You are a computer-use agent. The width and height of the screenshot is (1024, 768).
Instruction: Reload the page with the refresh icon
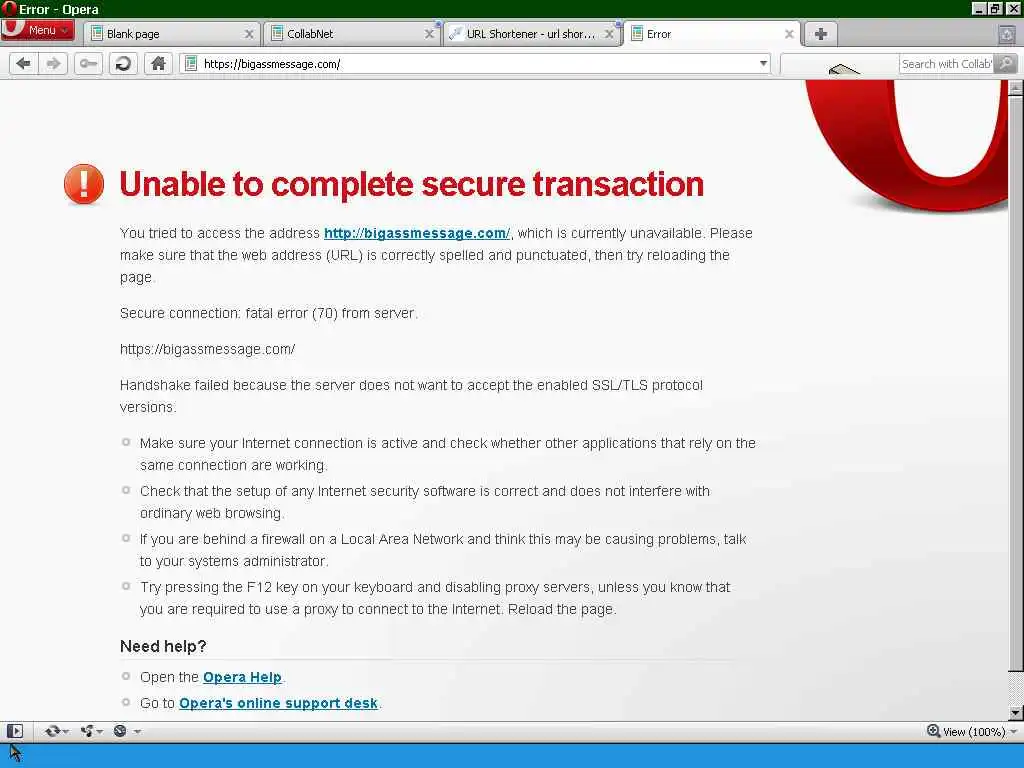123,63
